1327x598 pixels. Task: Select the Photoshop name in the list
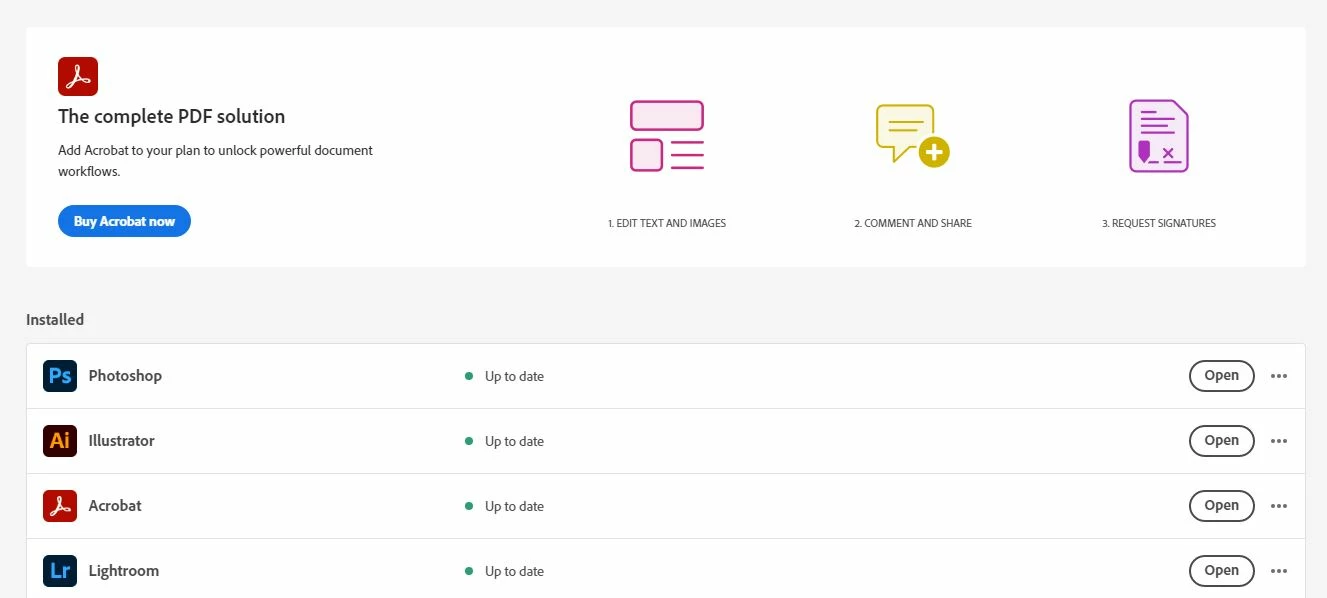125,376
